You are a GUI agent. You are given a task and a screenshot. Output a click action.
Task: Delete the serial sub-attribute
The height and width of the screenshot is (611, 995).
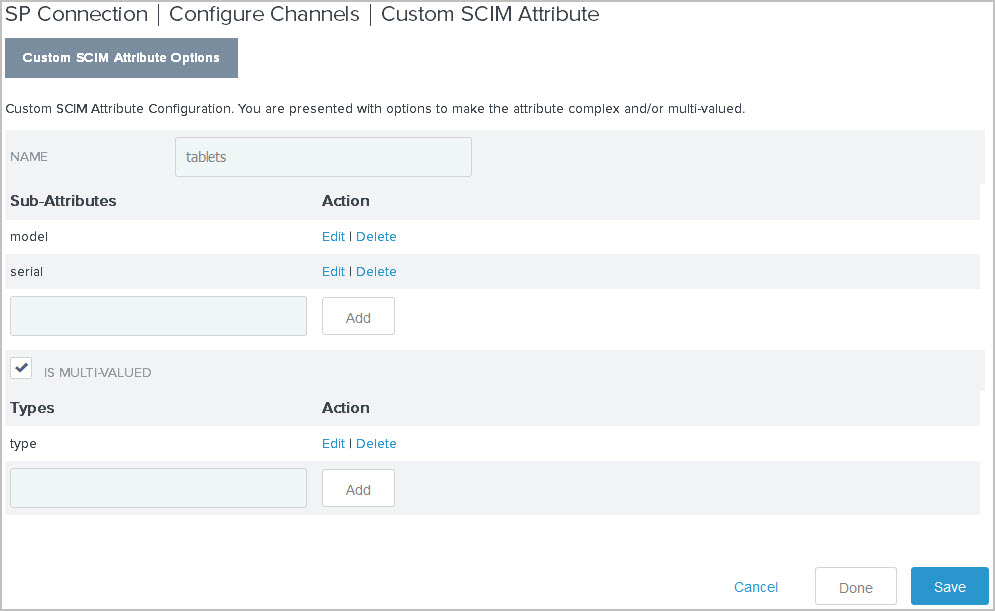[376, 271]
